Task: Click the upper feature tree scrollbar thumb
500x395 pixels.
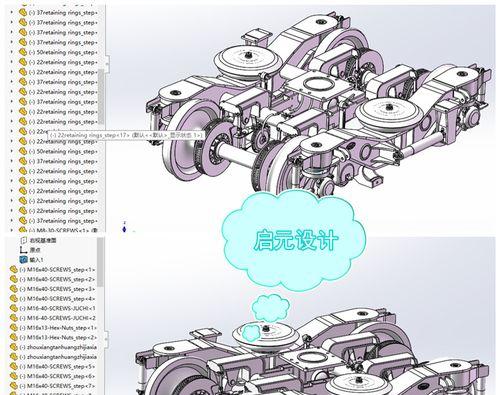Action: [101, 97]
